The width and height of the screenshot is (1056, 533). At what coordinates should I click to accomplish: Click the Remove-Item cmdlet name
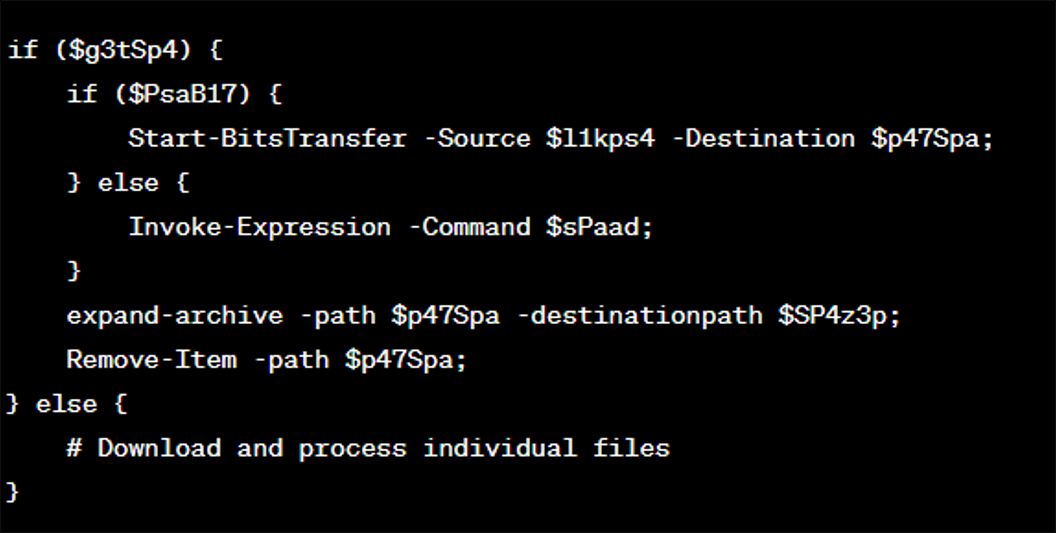[151, 360]
